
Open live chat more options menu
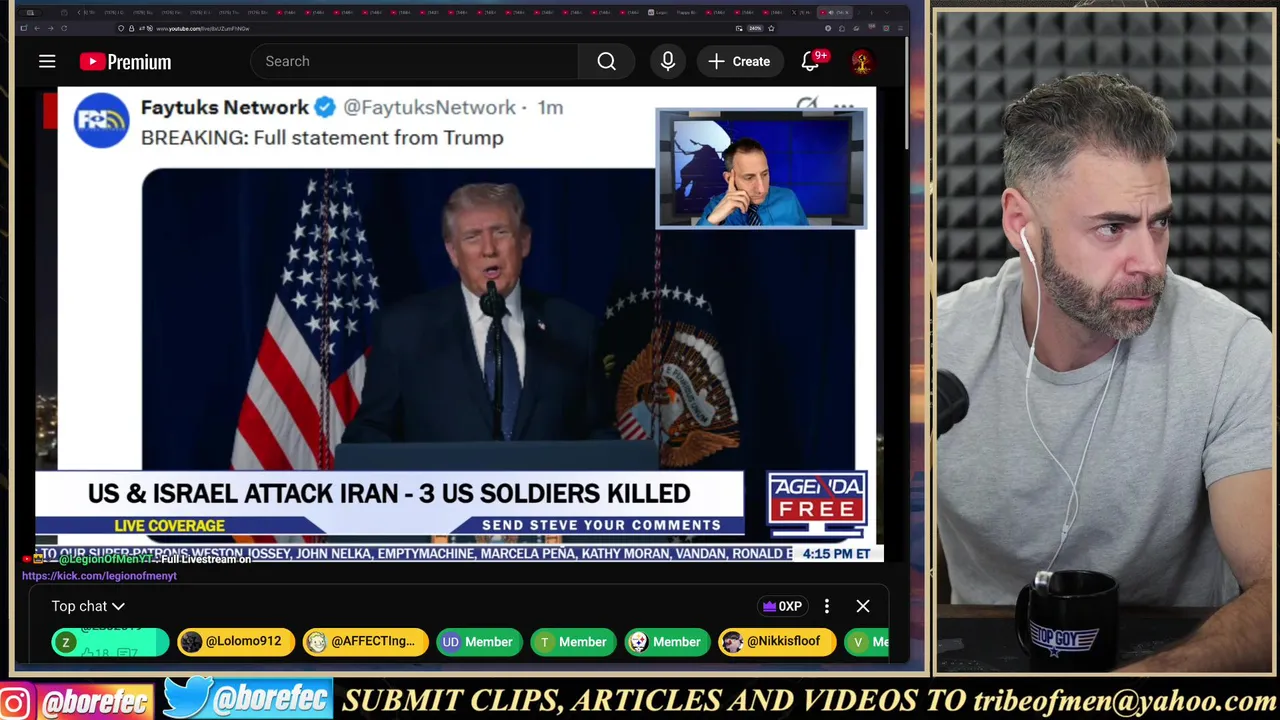pyautogui.click(x=827, y=606)
